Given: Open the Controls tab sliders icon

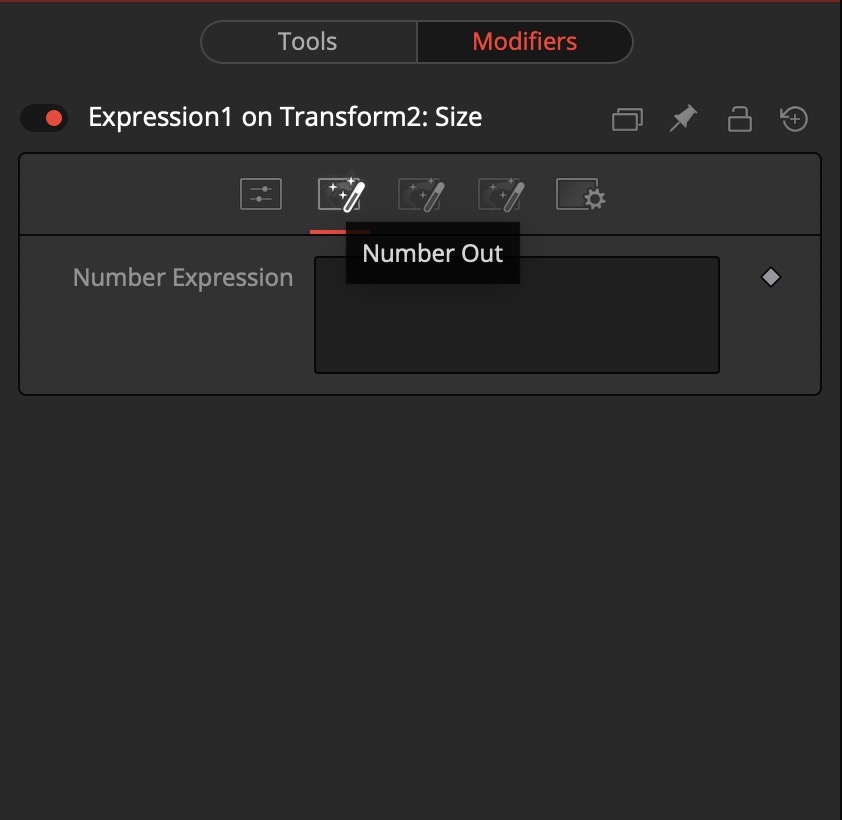Looking at the screenshot, I should (x=260, y=194).
